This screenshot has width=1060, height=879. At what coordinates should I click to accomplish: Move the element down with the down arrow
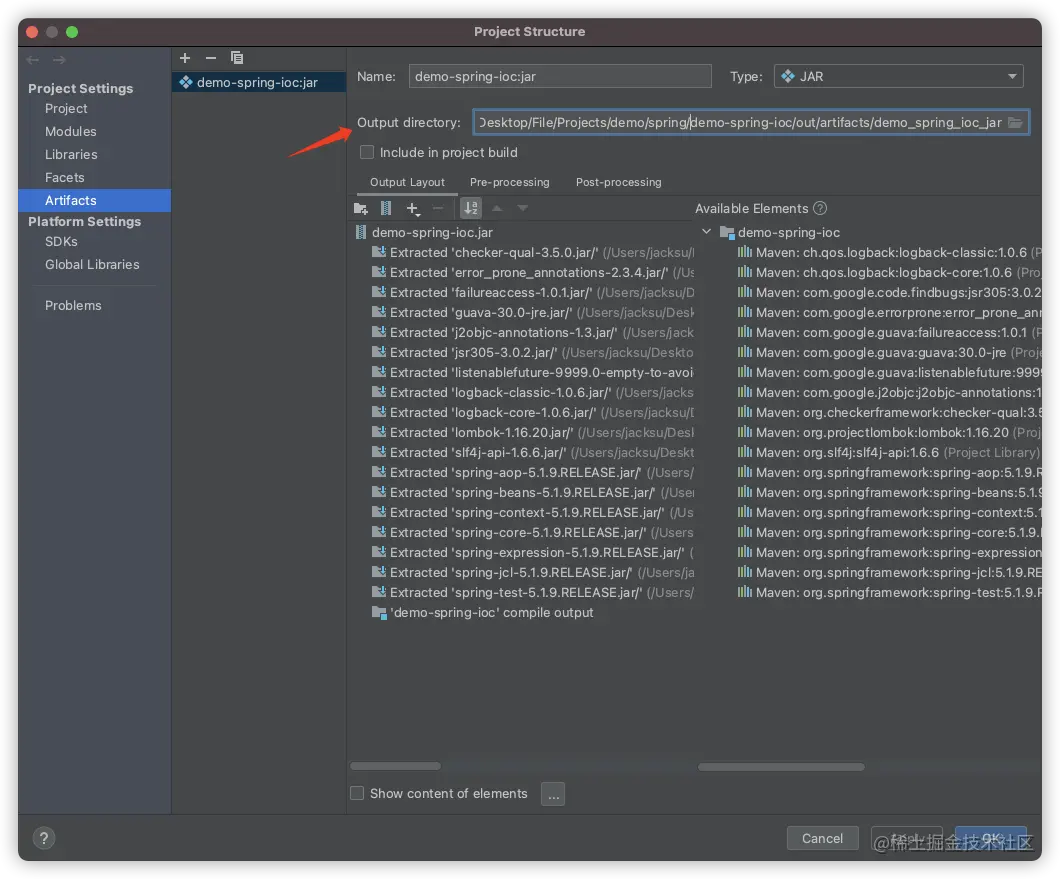523,208
